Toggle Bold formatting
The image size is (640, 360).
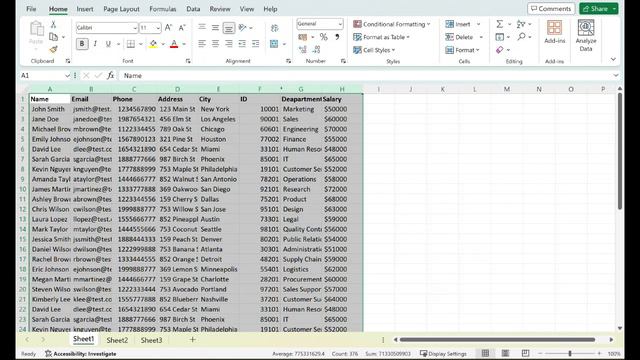click(x=82, y=44)
